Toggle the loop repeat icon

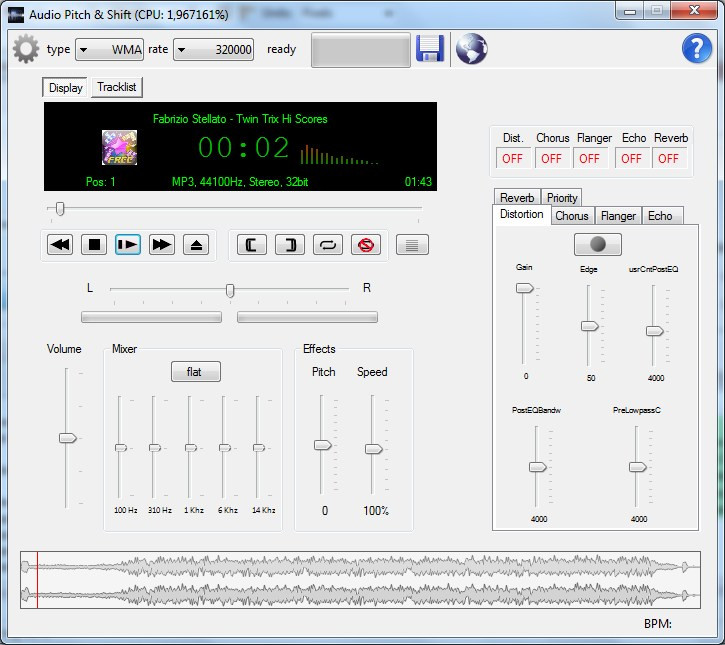coord(328,245)
